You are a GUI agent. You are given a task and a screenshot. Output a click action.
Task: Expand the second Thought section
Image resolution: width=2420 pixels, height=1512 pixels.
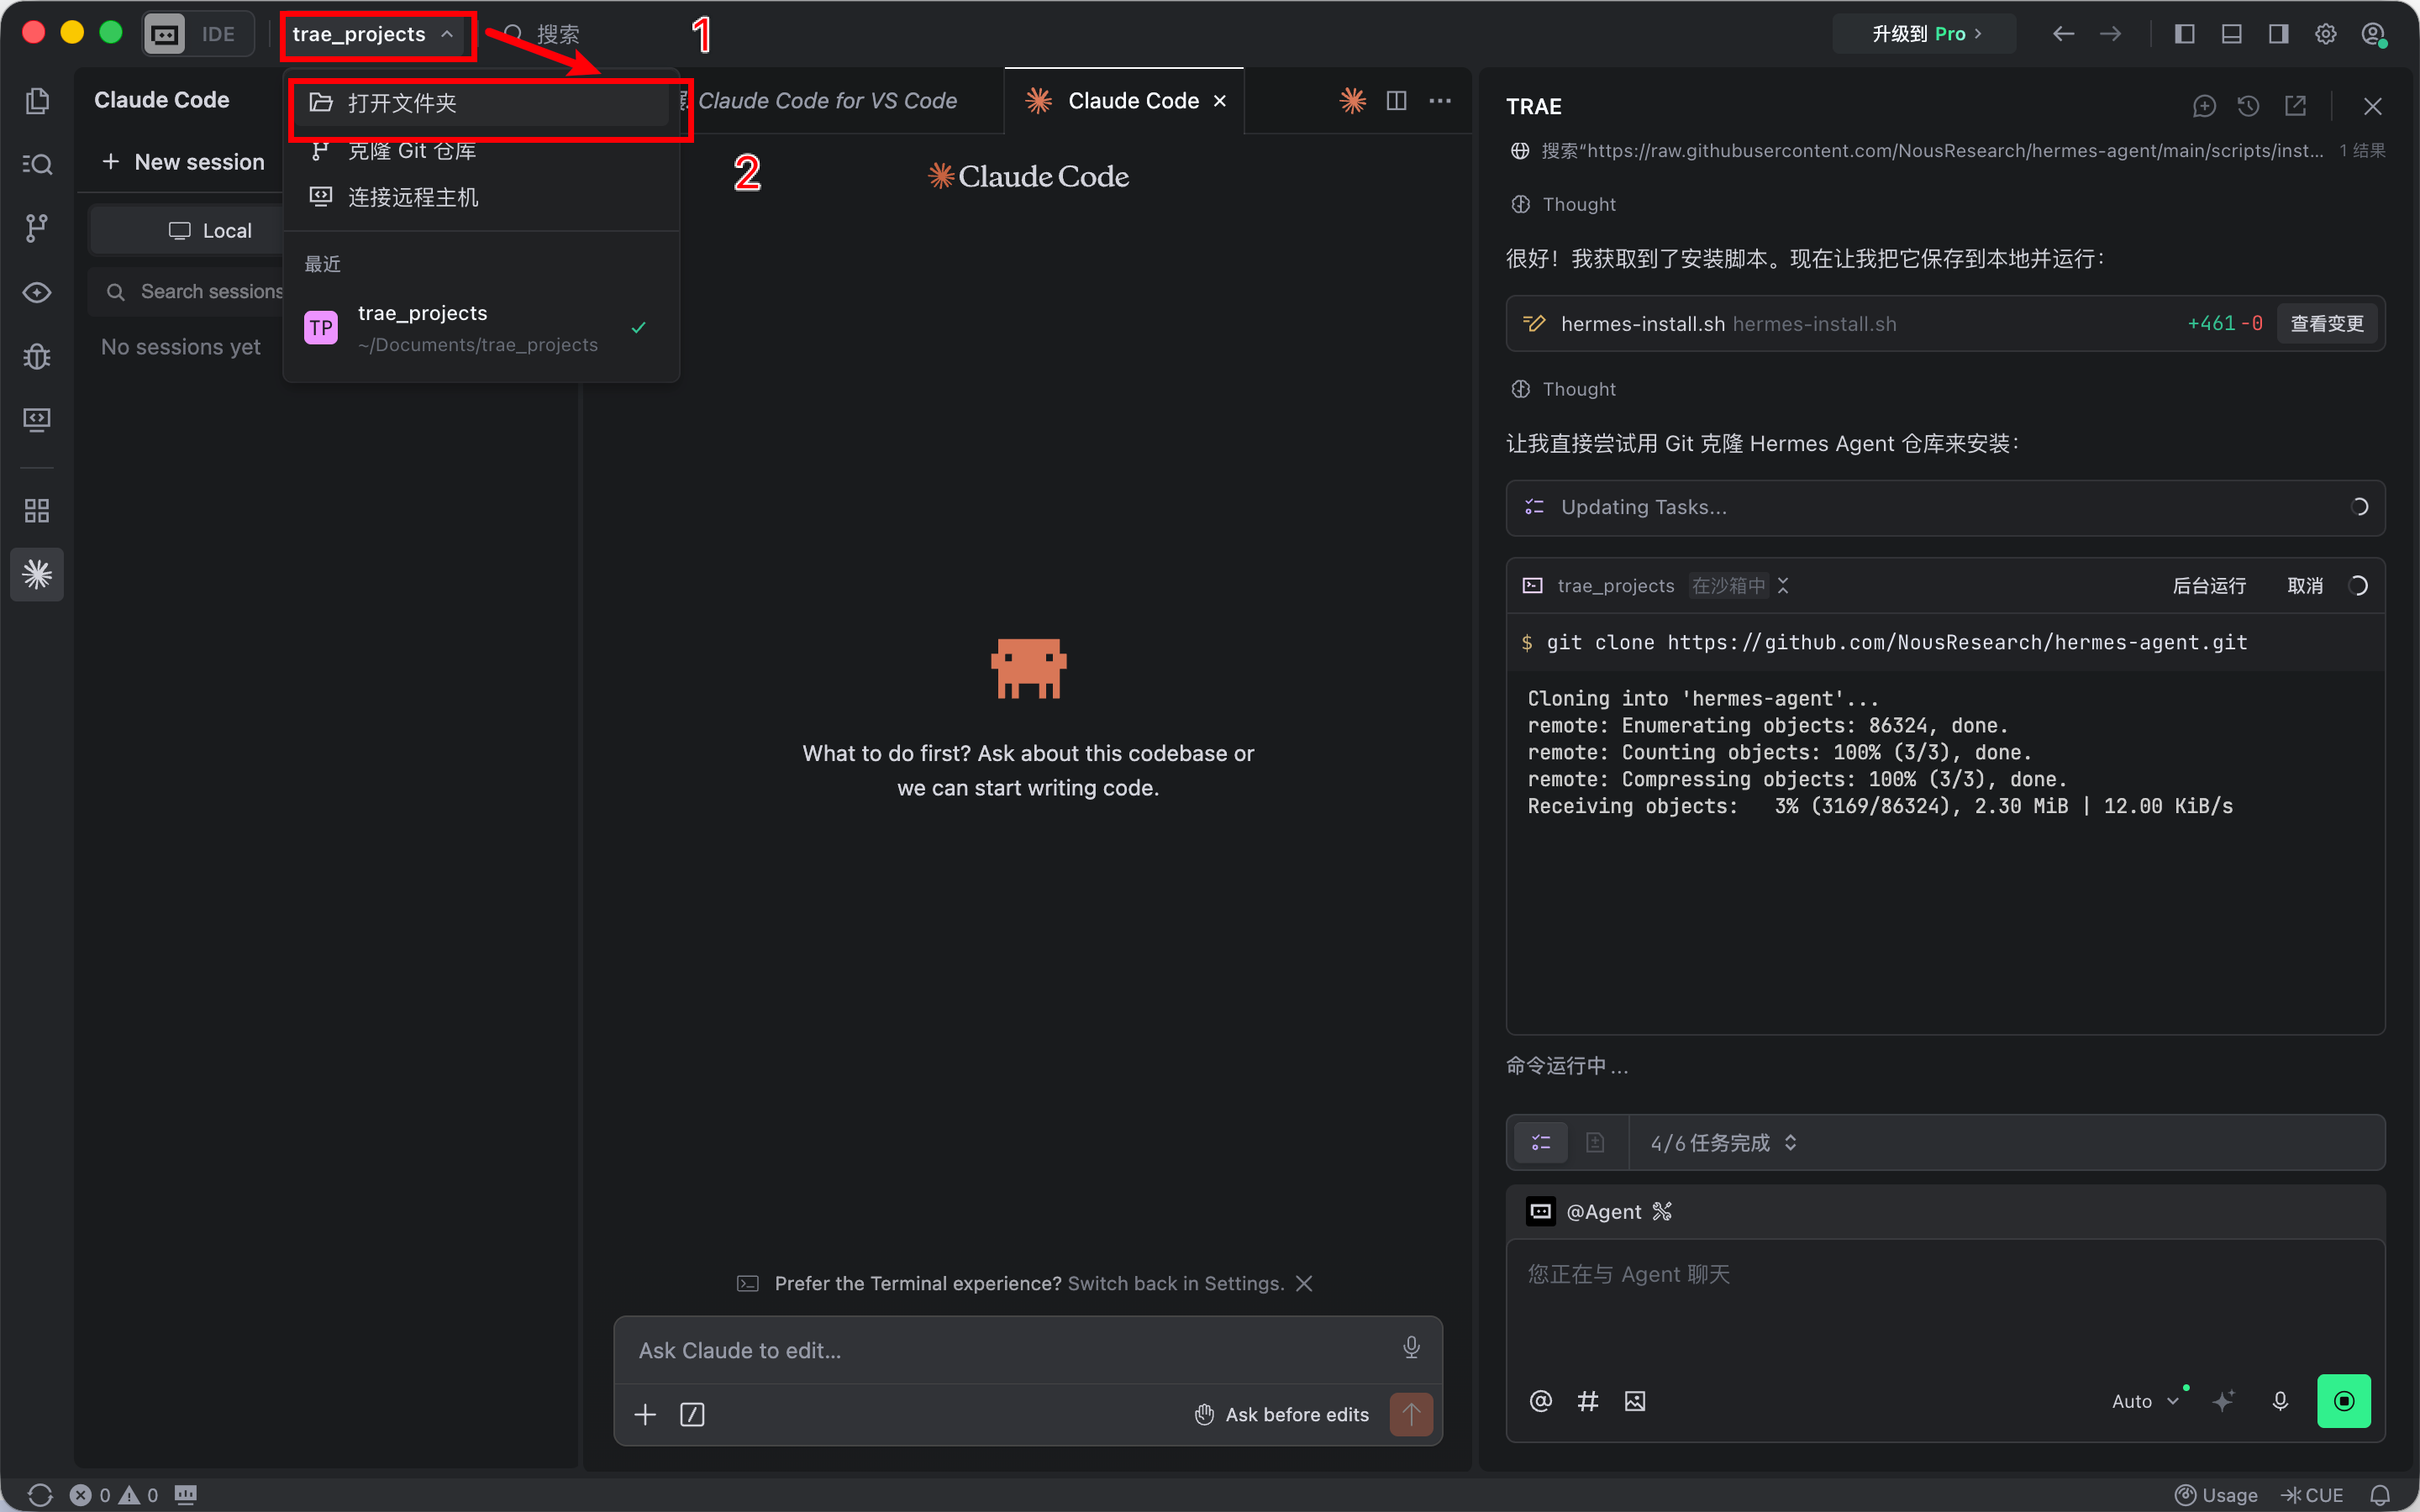coord(1564,389)
